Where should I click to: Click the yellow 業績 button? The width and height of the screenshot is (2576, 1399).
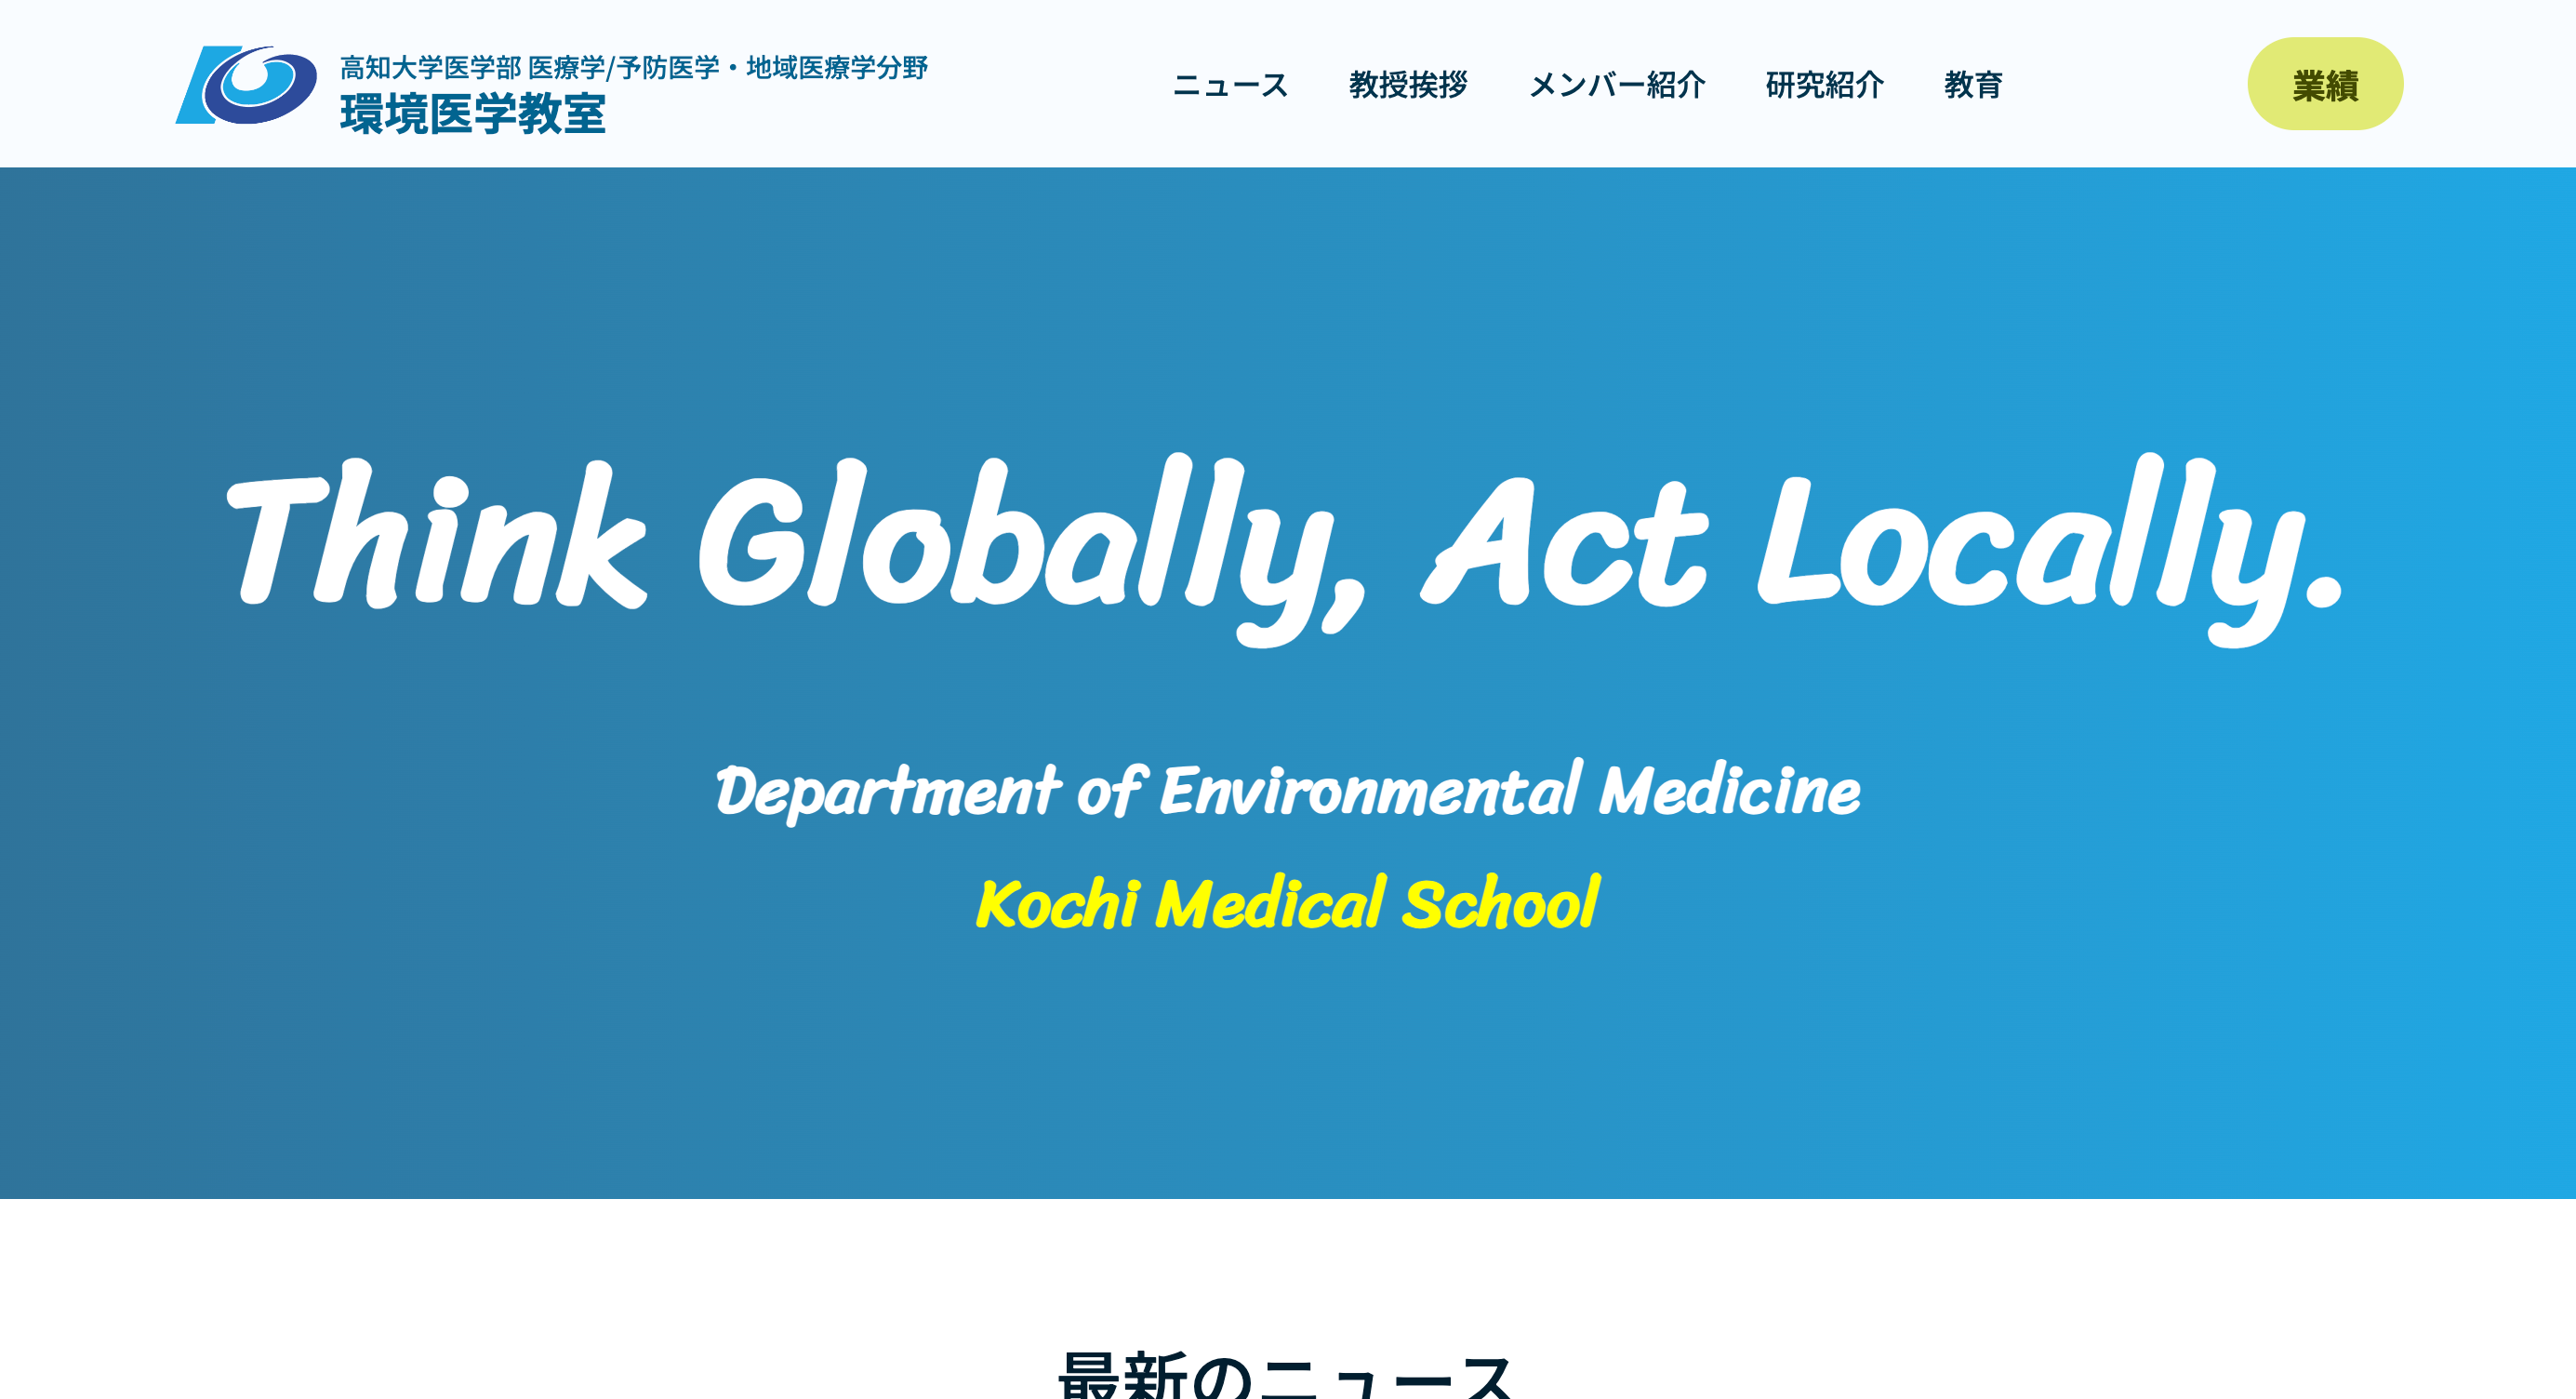pyautogui.click(x=2325, y=84)
